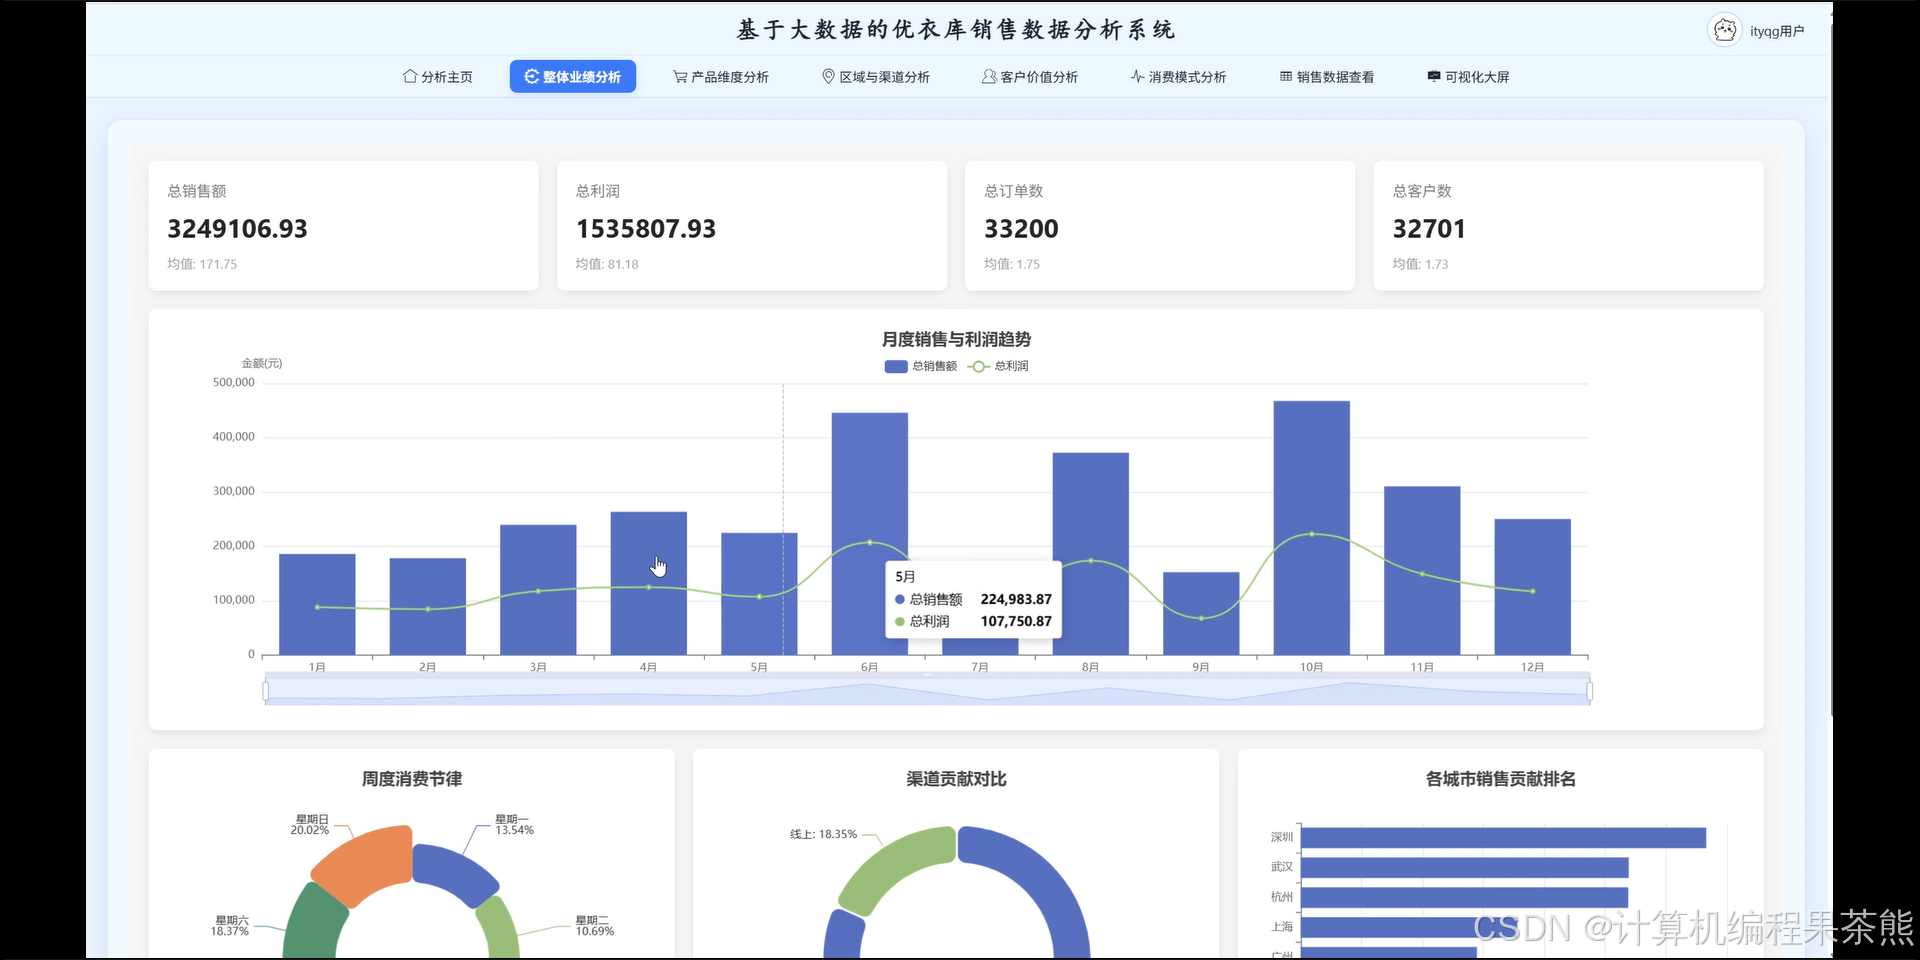Screen dimensions: 1920x960
Task: Click the orange 星期日 donut segment
Action: point(365,862)
